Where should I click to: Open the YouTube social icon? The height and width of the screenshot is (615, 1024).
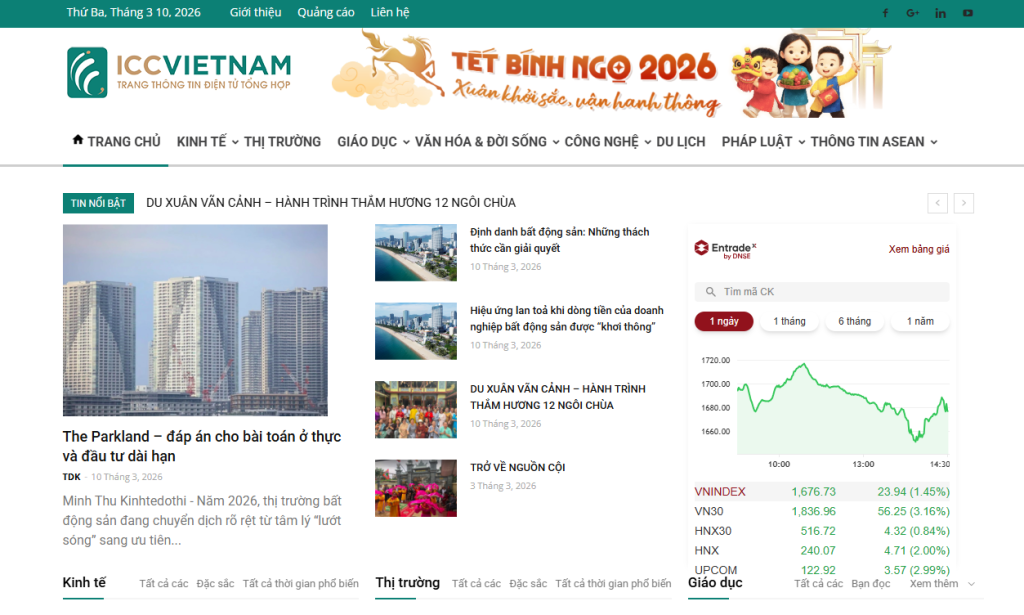(967, 13)
